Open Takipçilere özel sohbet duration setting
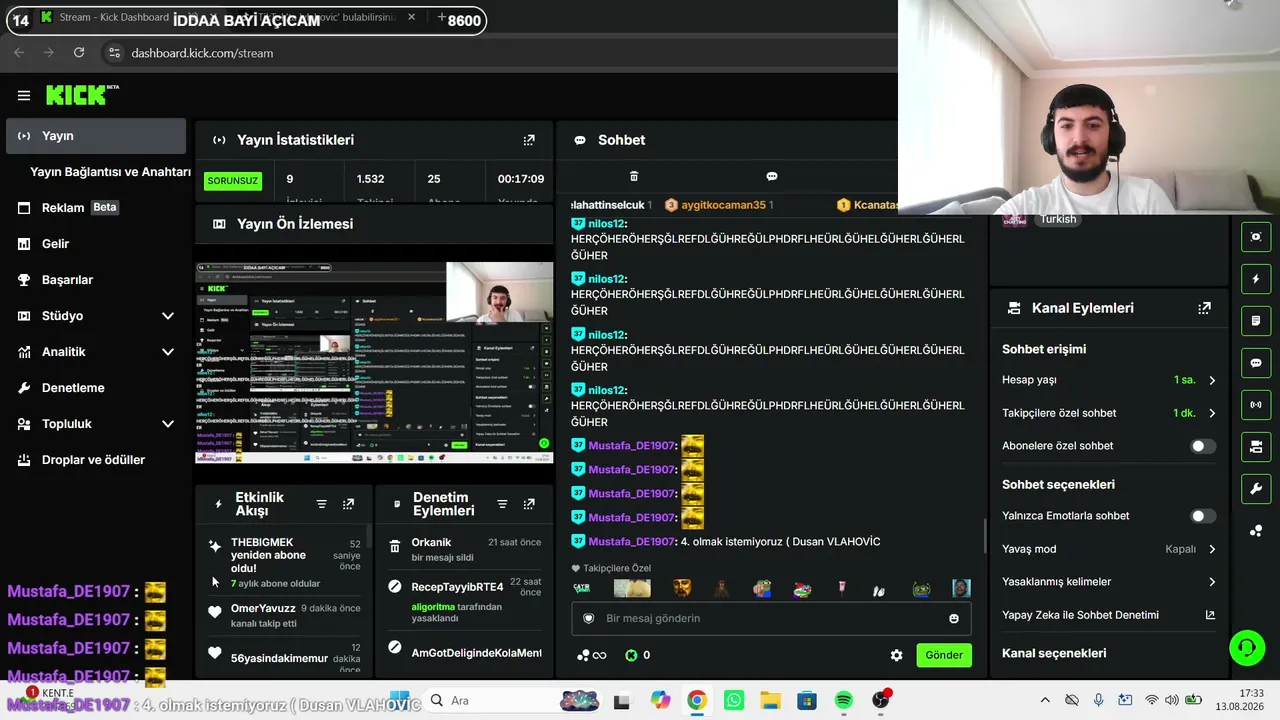 (x=1108, y=413)
